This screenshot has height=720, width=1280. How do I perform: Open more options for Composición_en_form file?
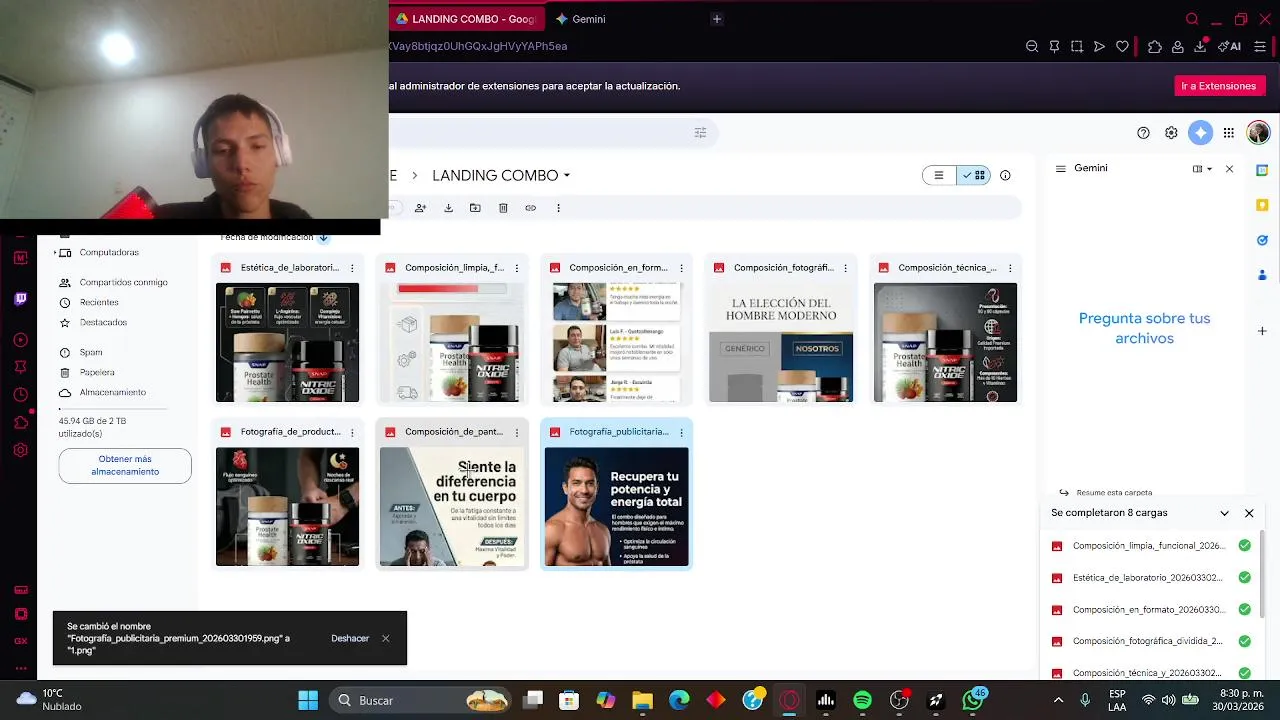coord(681,268)
